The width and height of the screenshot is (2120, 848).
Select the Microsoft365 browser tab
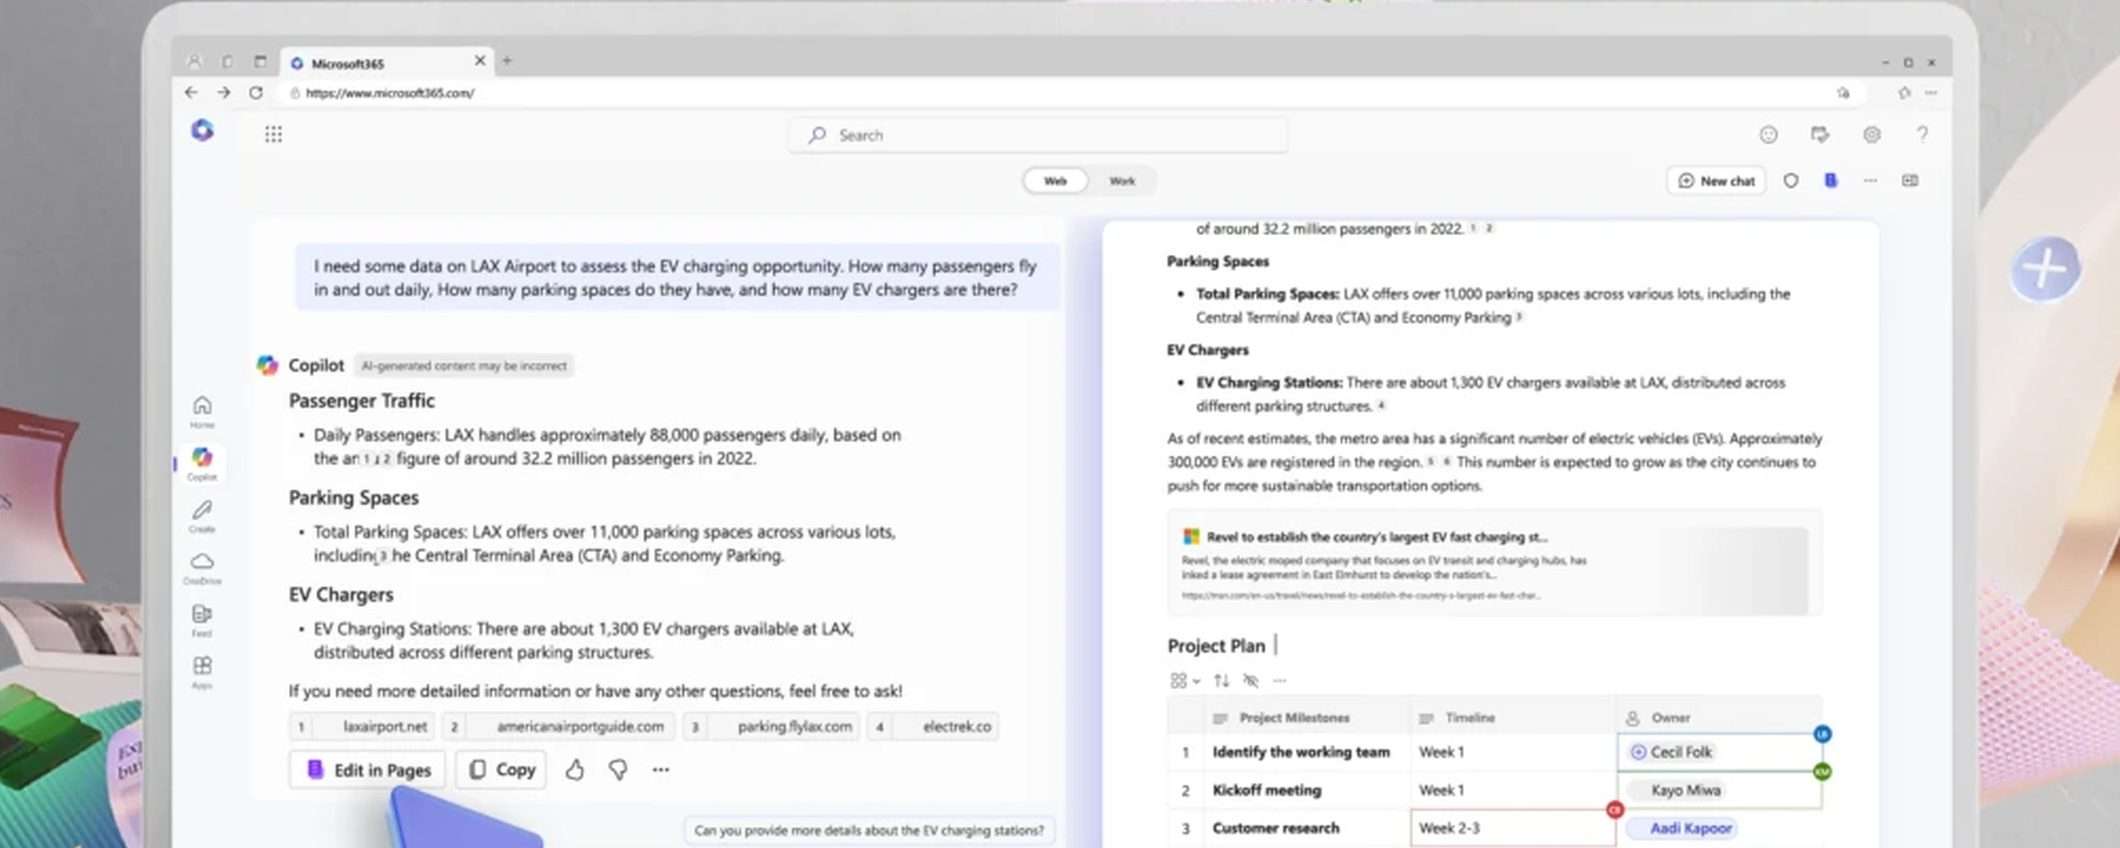pos(380,63)
